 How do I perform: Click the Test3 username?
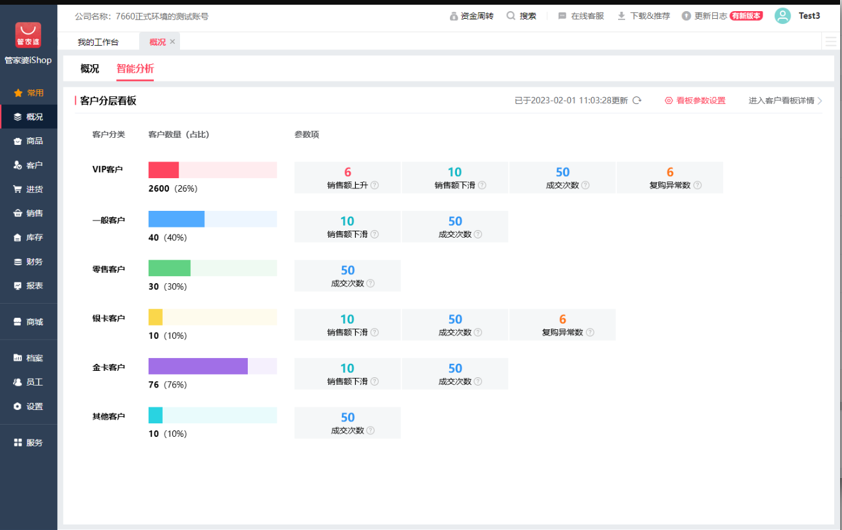click(x=809, y=16)
